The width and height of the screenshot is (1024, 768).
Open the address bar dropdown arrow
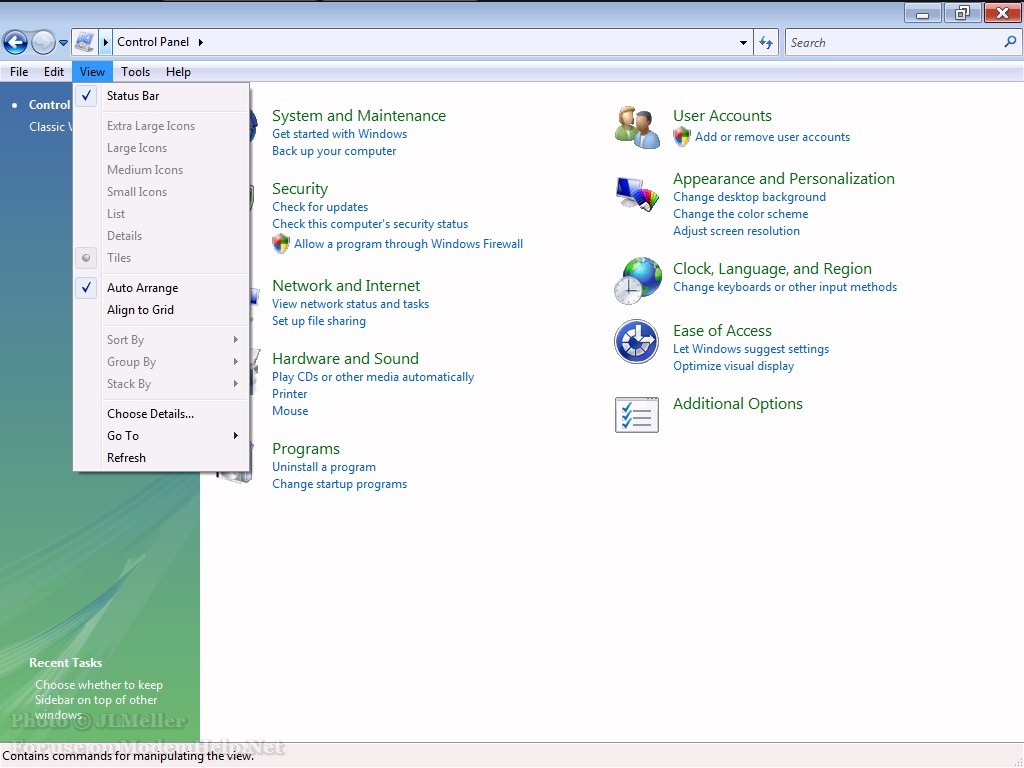click(743, 43)
